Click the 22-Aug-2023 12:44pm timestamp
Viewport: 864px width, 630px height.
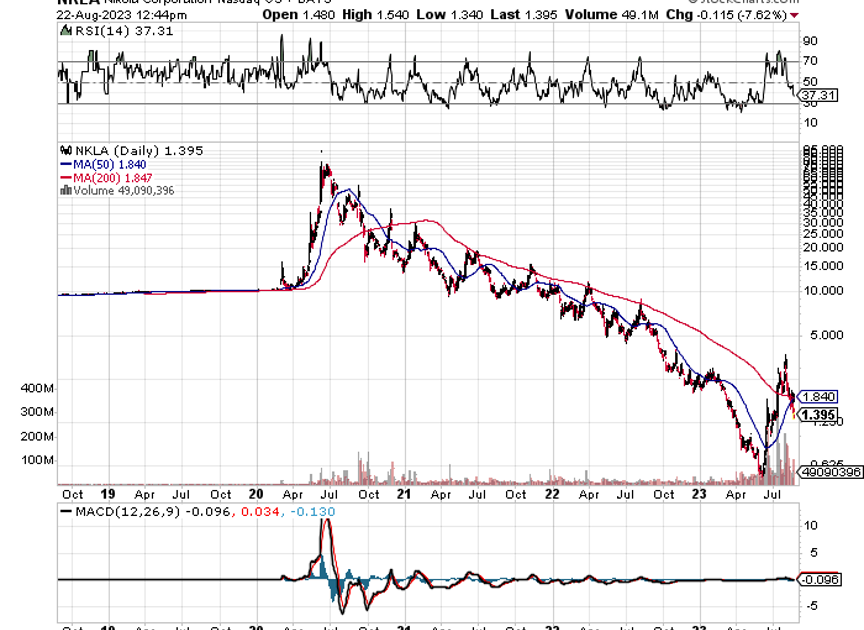tap(107, 16)
